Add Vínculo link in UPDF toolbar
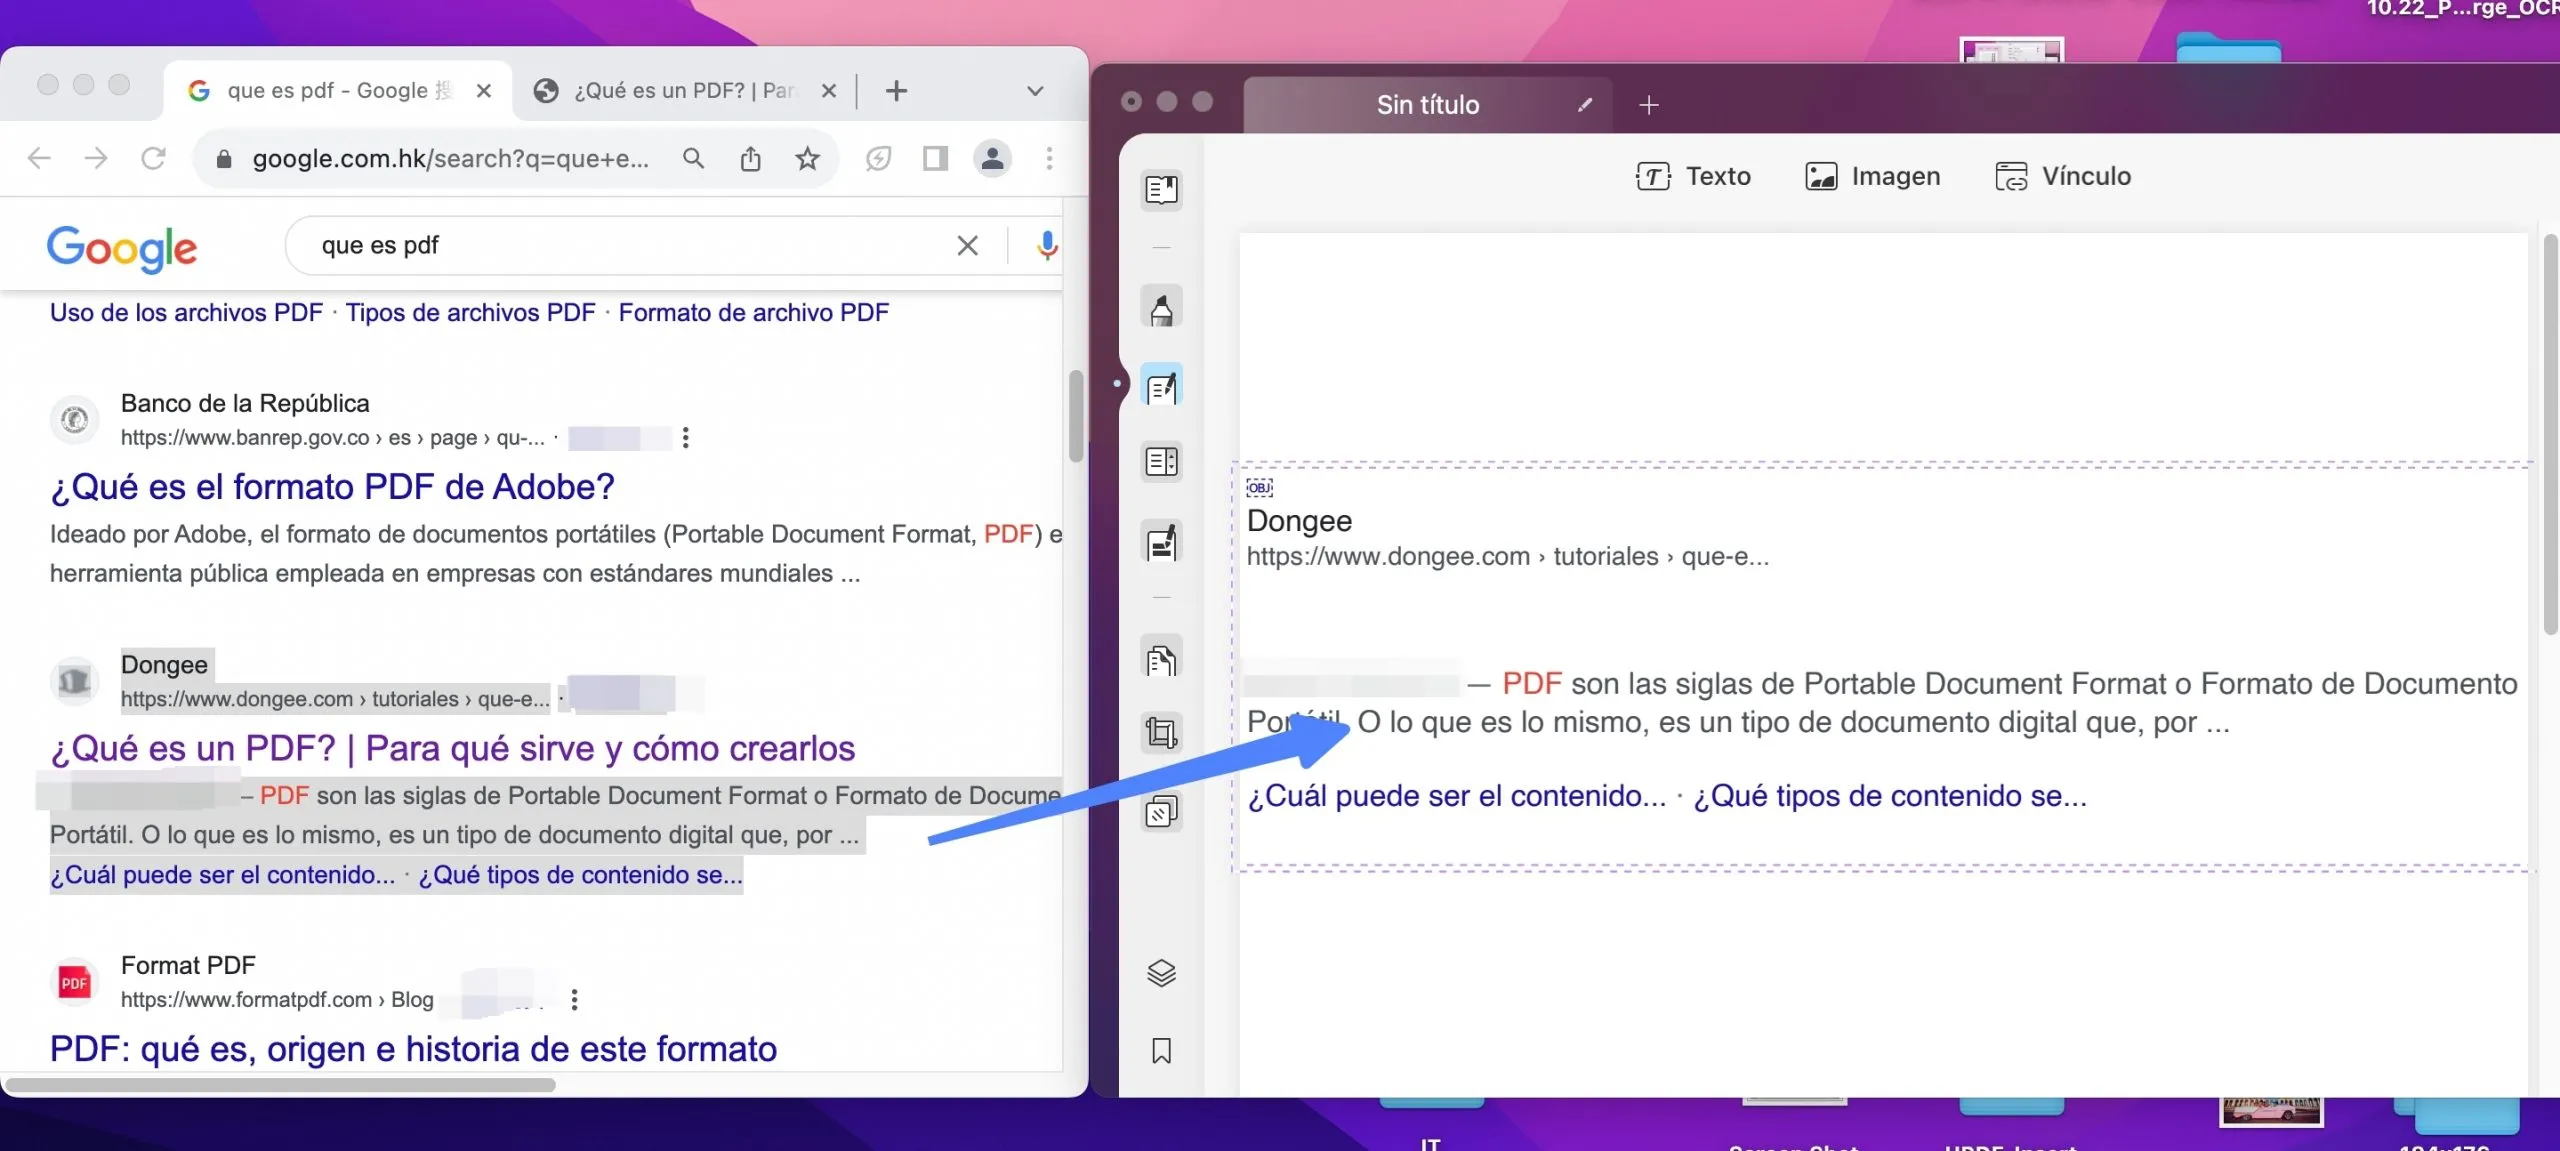The width and height of the screenshot is (2560, 1151). [x=2063, y=176]
